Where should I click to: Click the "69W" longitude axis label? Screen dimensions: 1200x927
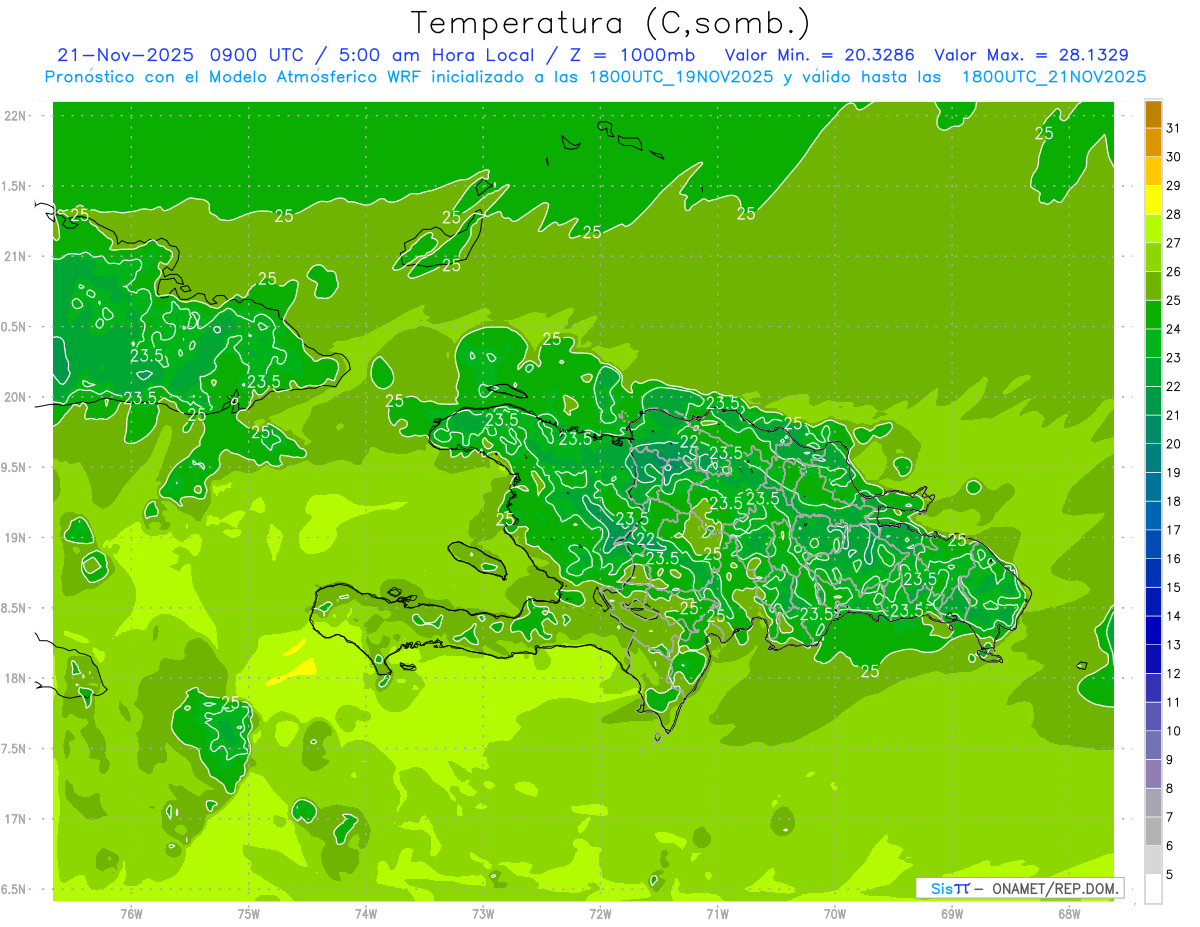[x=952, y=913]
